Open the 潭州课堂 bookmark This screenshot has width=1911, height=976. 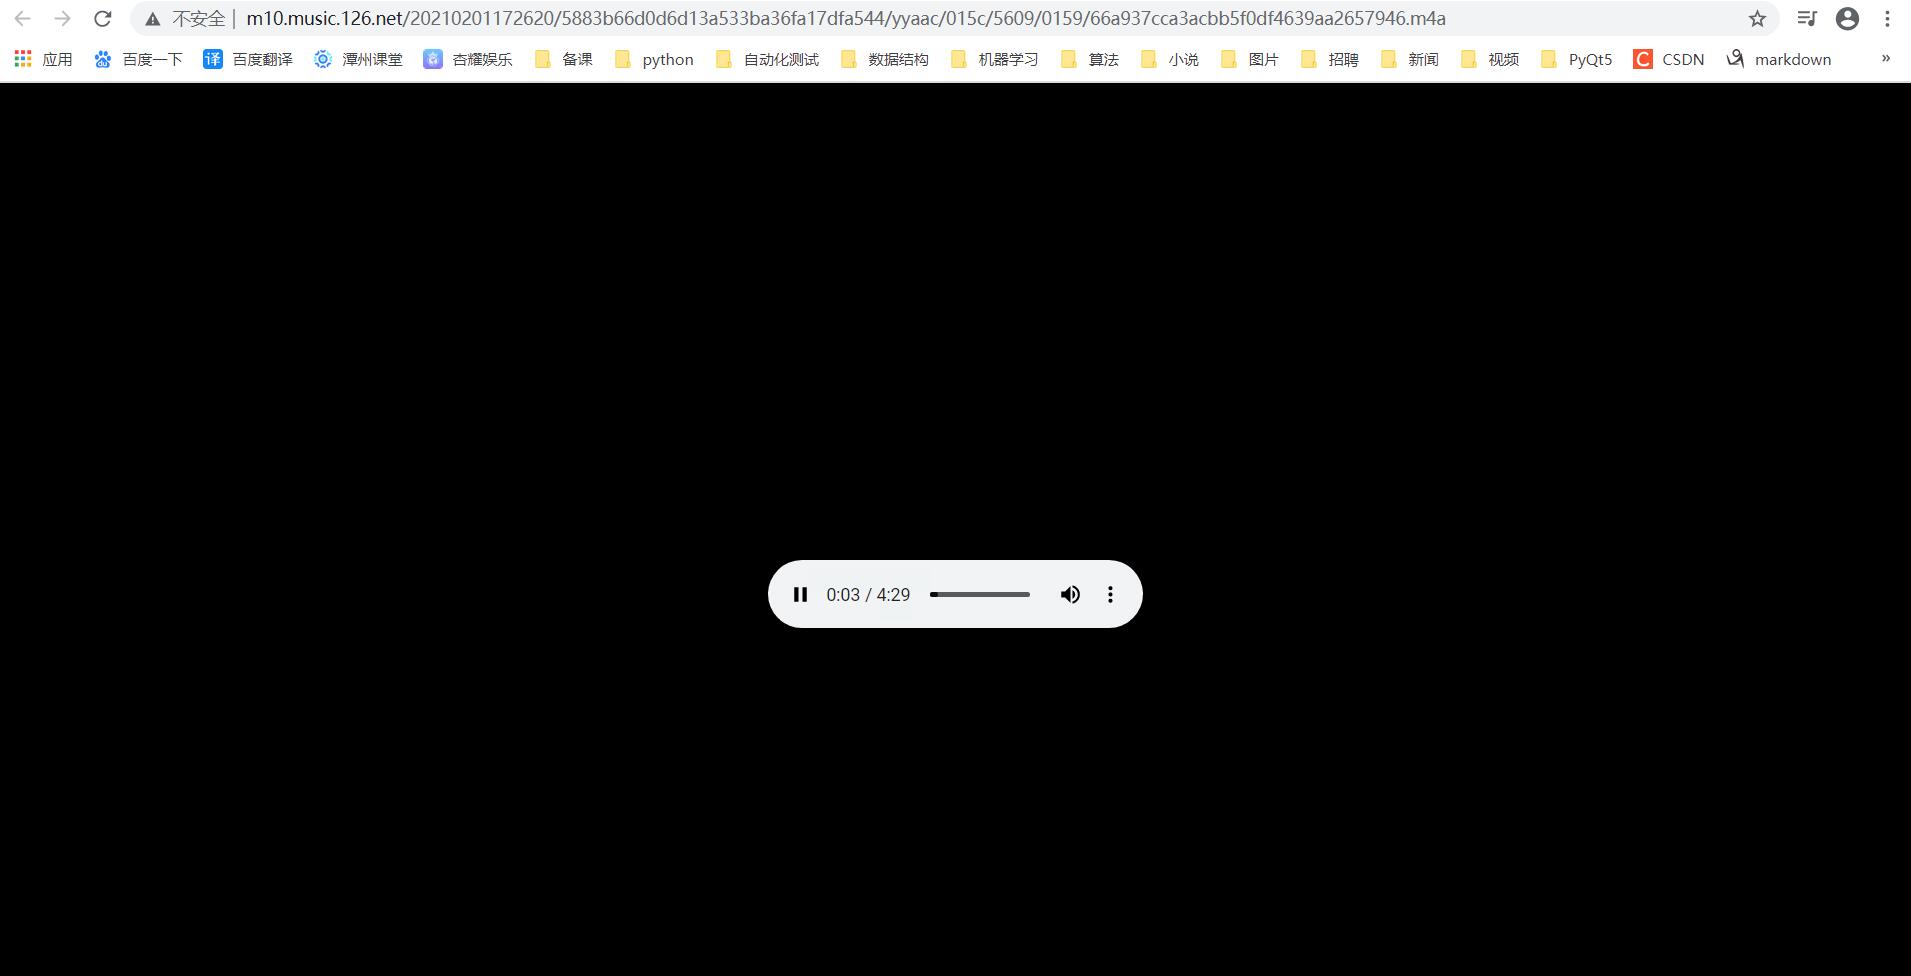(x=358, y=59)
